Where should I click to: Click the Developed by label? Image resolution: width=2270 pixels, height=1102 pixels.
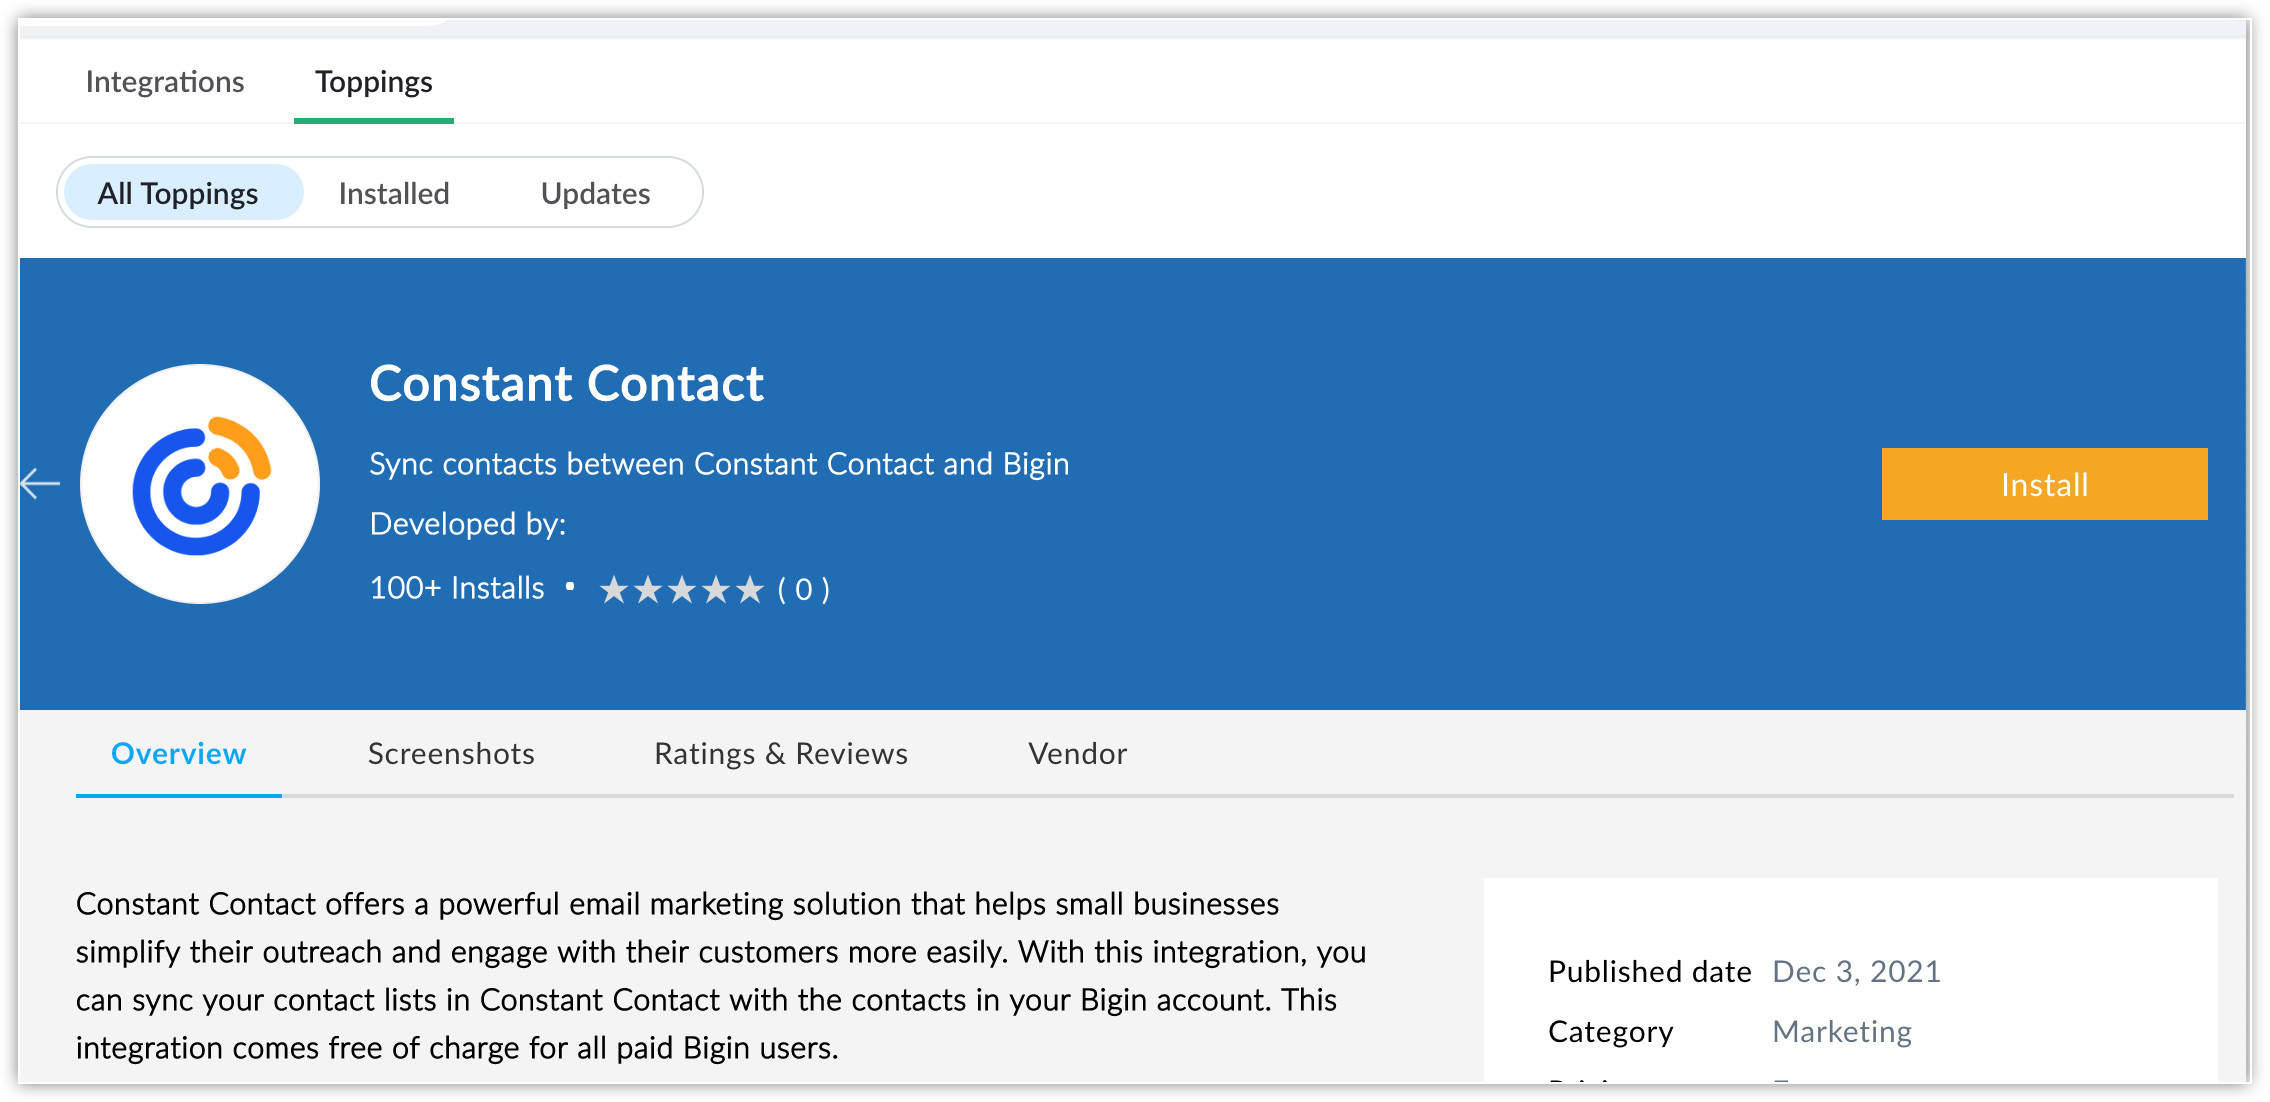coord(468,524)
